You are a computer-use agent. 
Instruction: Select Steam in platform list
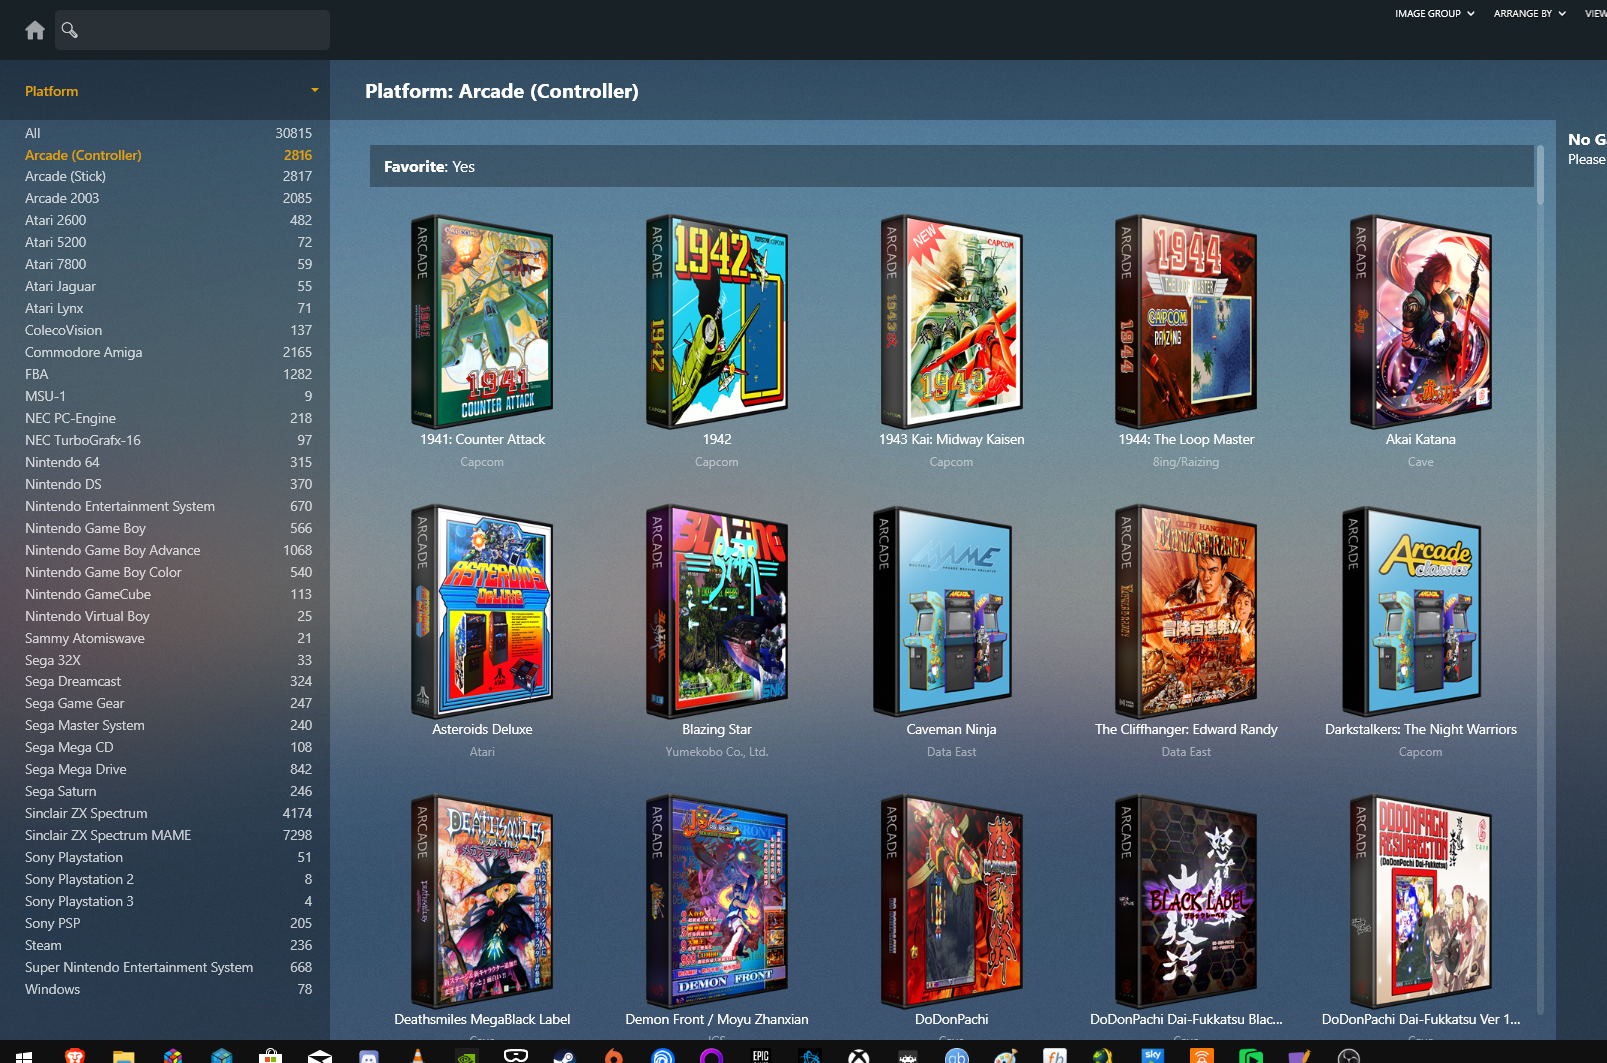point(168,945)
